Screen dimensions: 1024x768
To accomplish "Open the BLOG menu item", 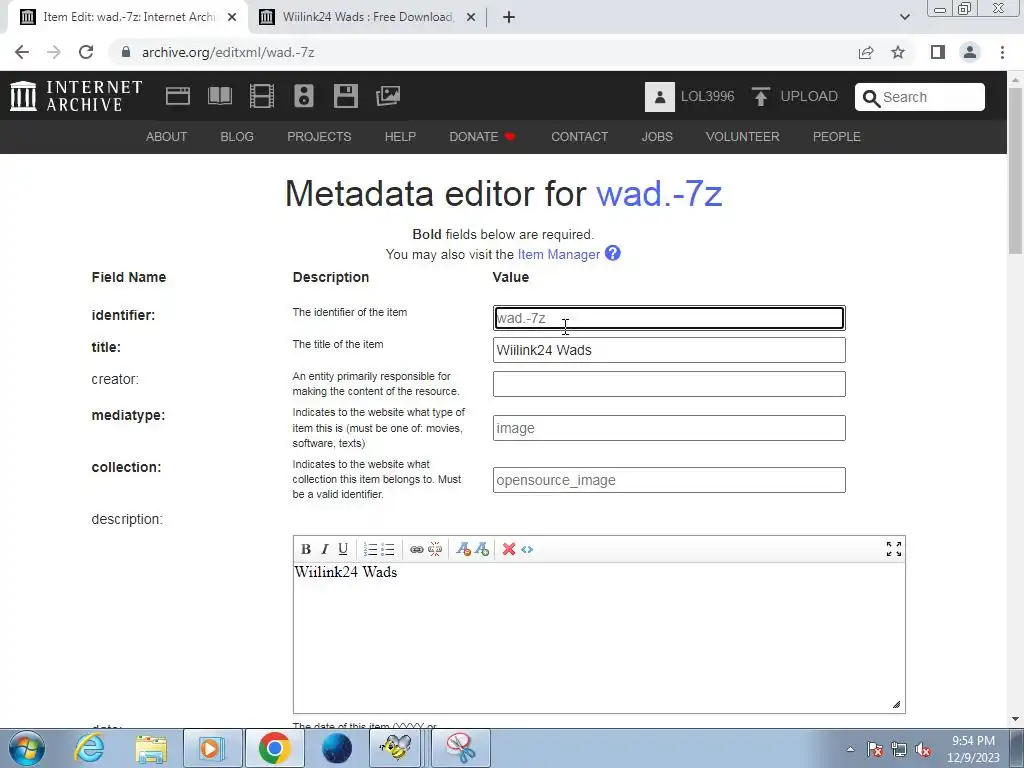I will (x=237, y=136).
